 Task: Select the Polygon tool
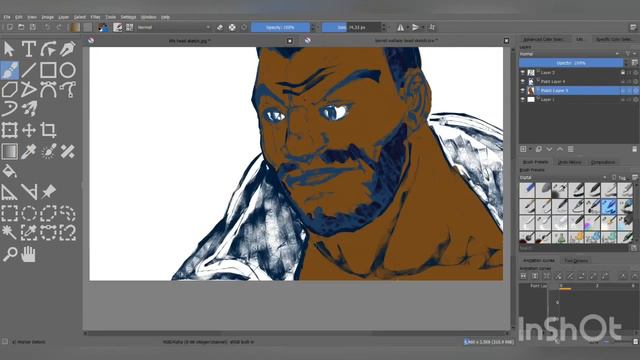[x=9, y=90]
